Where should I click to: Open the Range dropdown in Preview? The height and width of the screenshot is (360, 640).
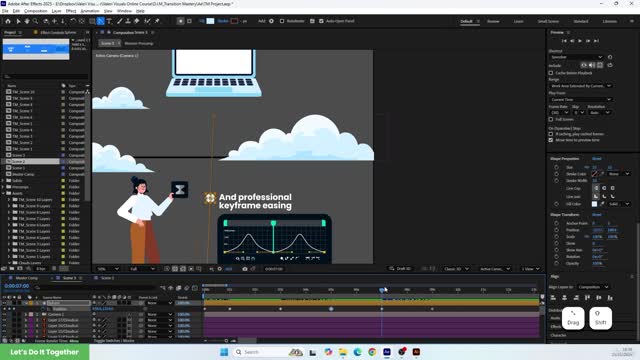[581, 86]
